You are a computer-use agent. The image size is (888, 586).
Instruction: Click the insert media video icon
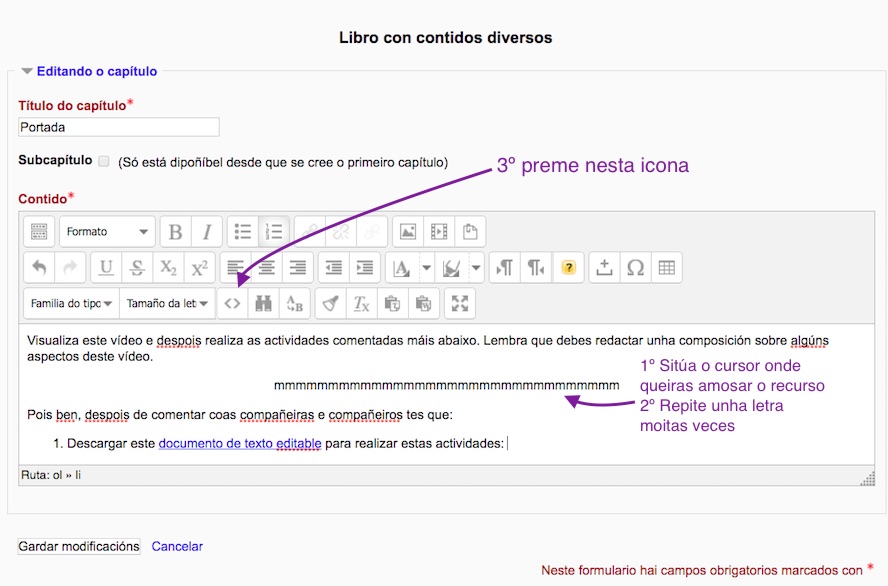(438, 232)
